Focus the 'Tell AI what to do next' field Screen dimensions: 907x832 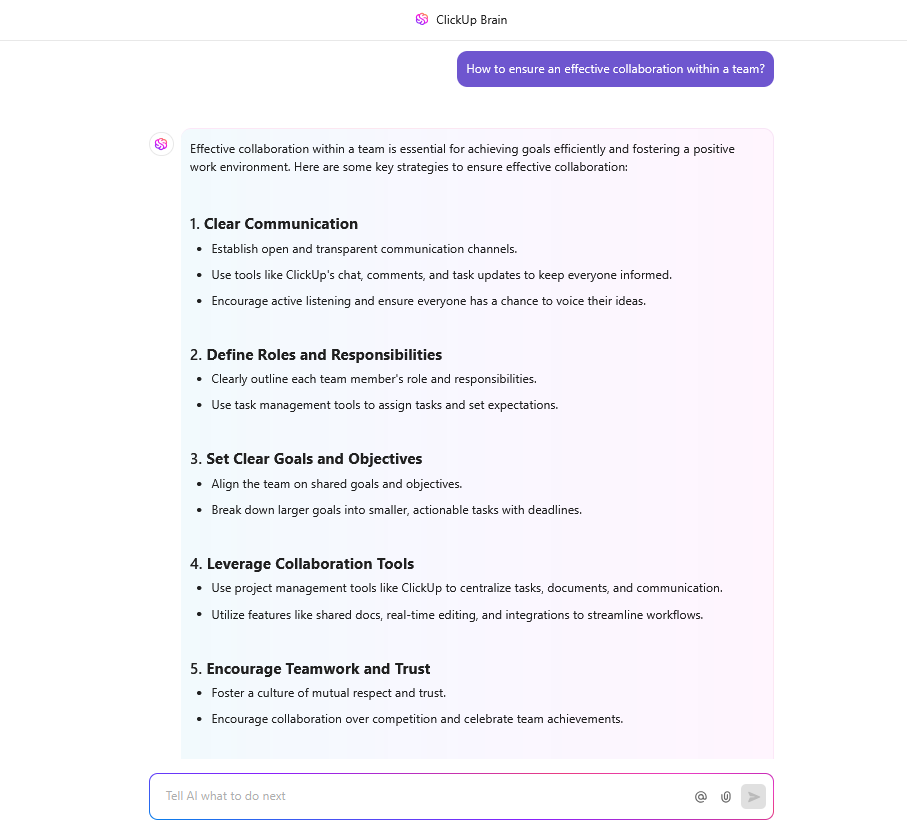click(420, 796)
